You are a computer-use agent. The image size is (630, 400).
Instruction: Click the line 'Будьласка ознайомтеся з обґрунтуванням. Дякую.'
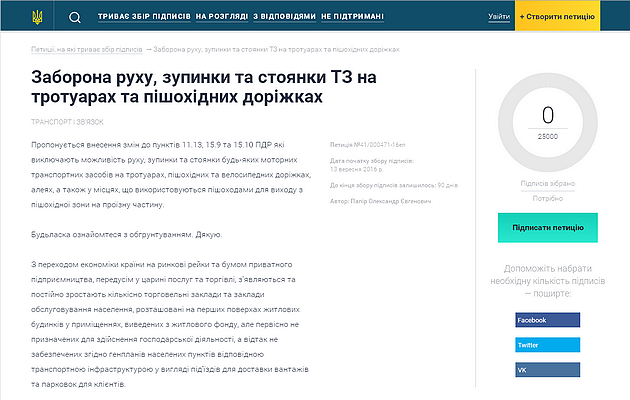click(x=127, y=235)
